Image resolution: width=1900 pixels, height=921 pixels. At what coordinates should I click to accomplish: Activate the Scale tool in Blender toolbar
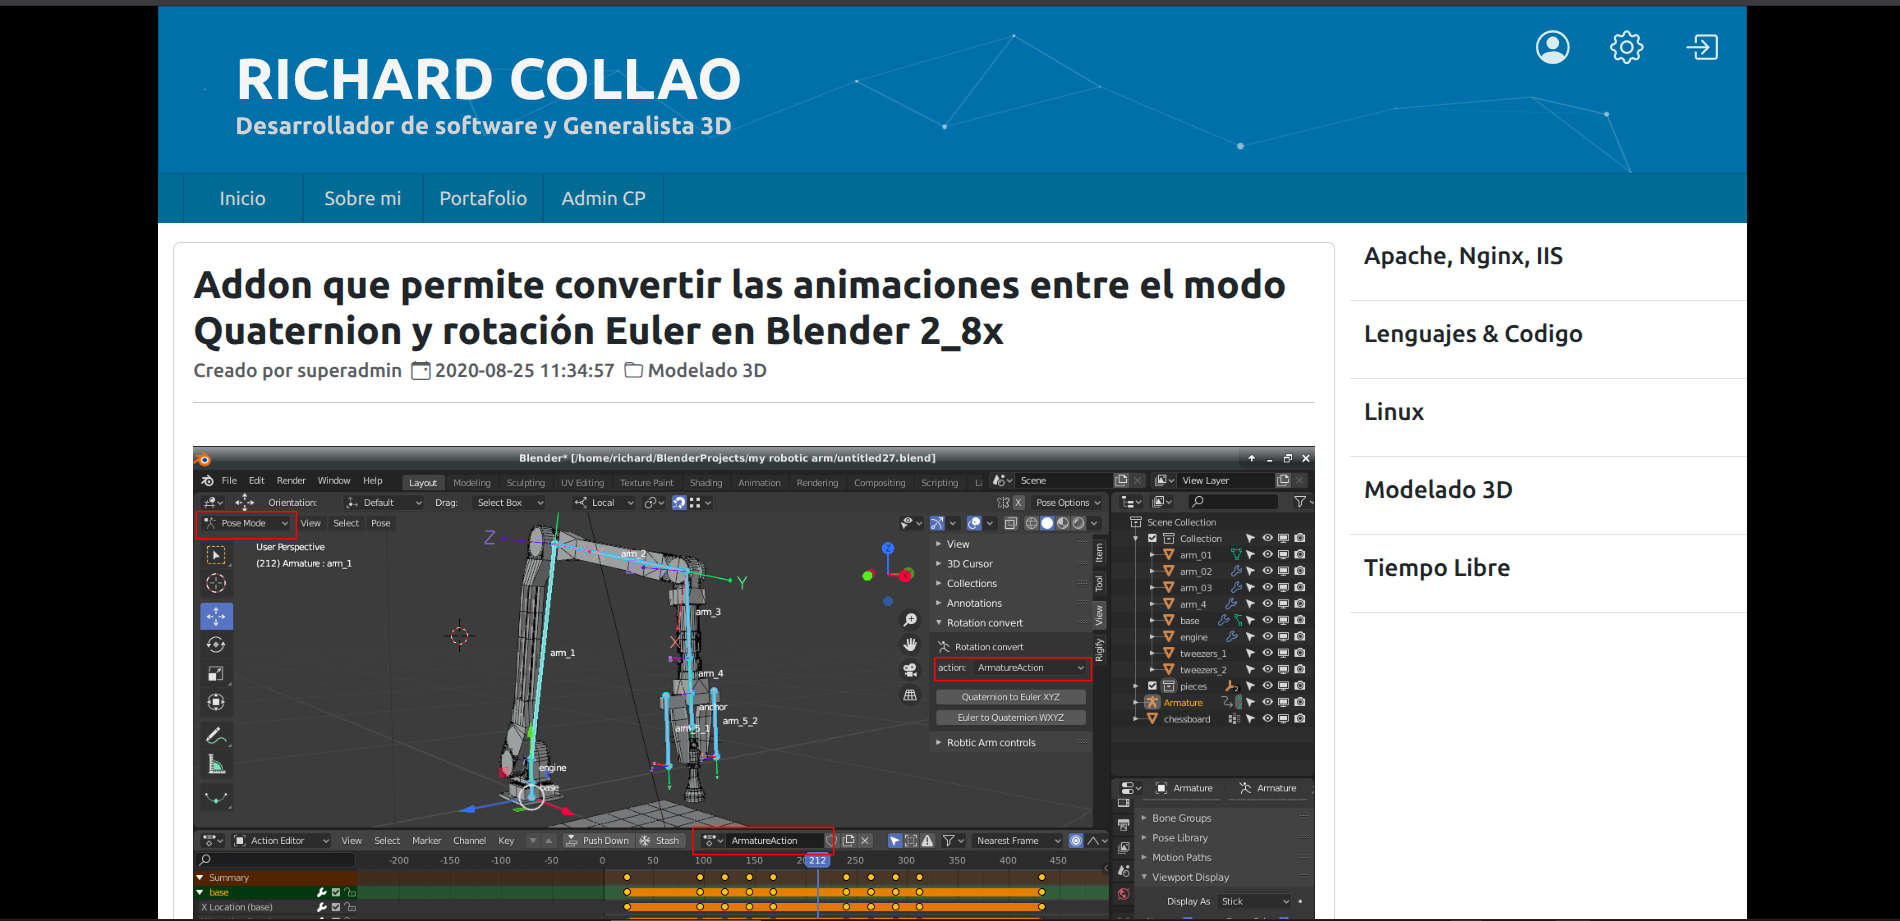coord(216,674)
